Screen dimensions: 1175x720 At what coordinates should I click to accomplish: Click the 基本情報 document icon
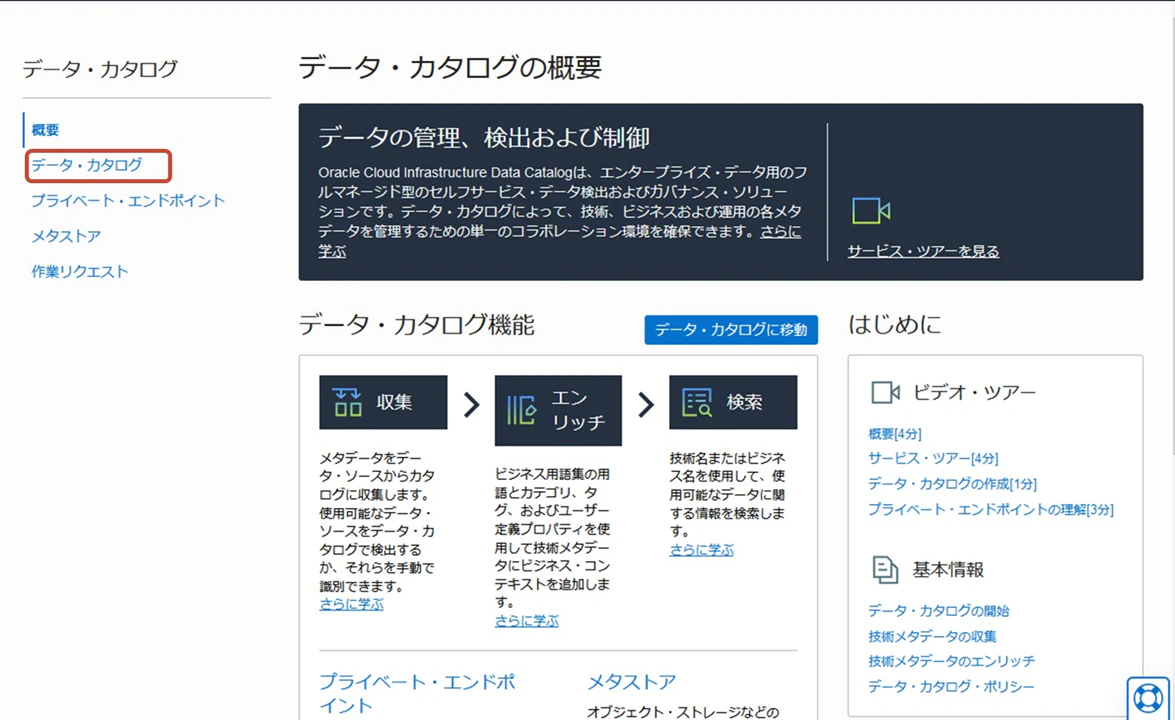[x=885, y=570]
